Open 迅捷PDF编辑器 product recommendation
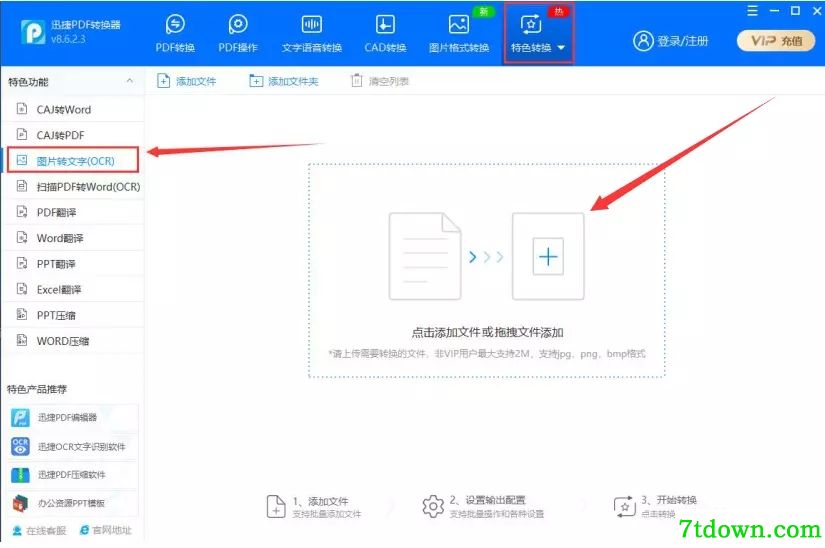This screenshot has height=548, width=825. tap(73, 418)
